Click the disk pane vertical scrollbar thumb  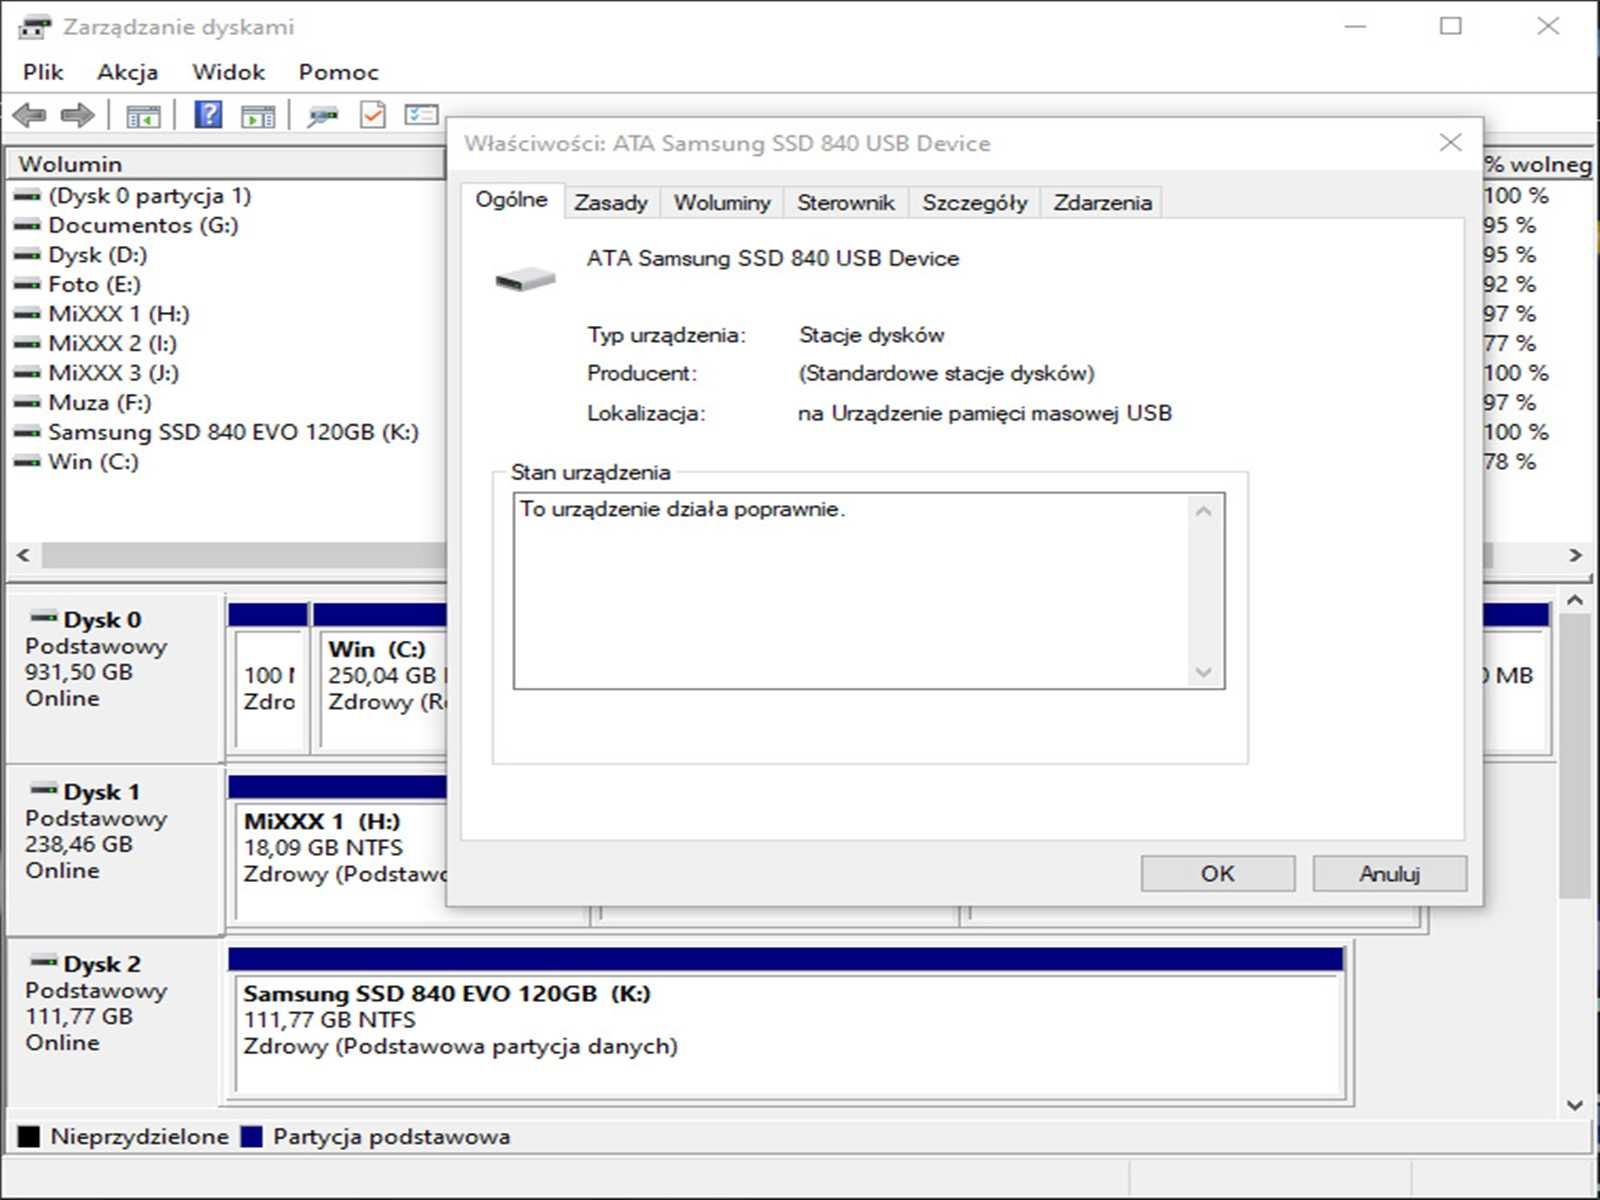coord(1575,756)
